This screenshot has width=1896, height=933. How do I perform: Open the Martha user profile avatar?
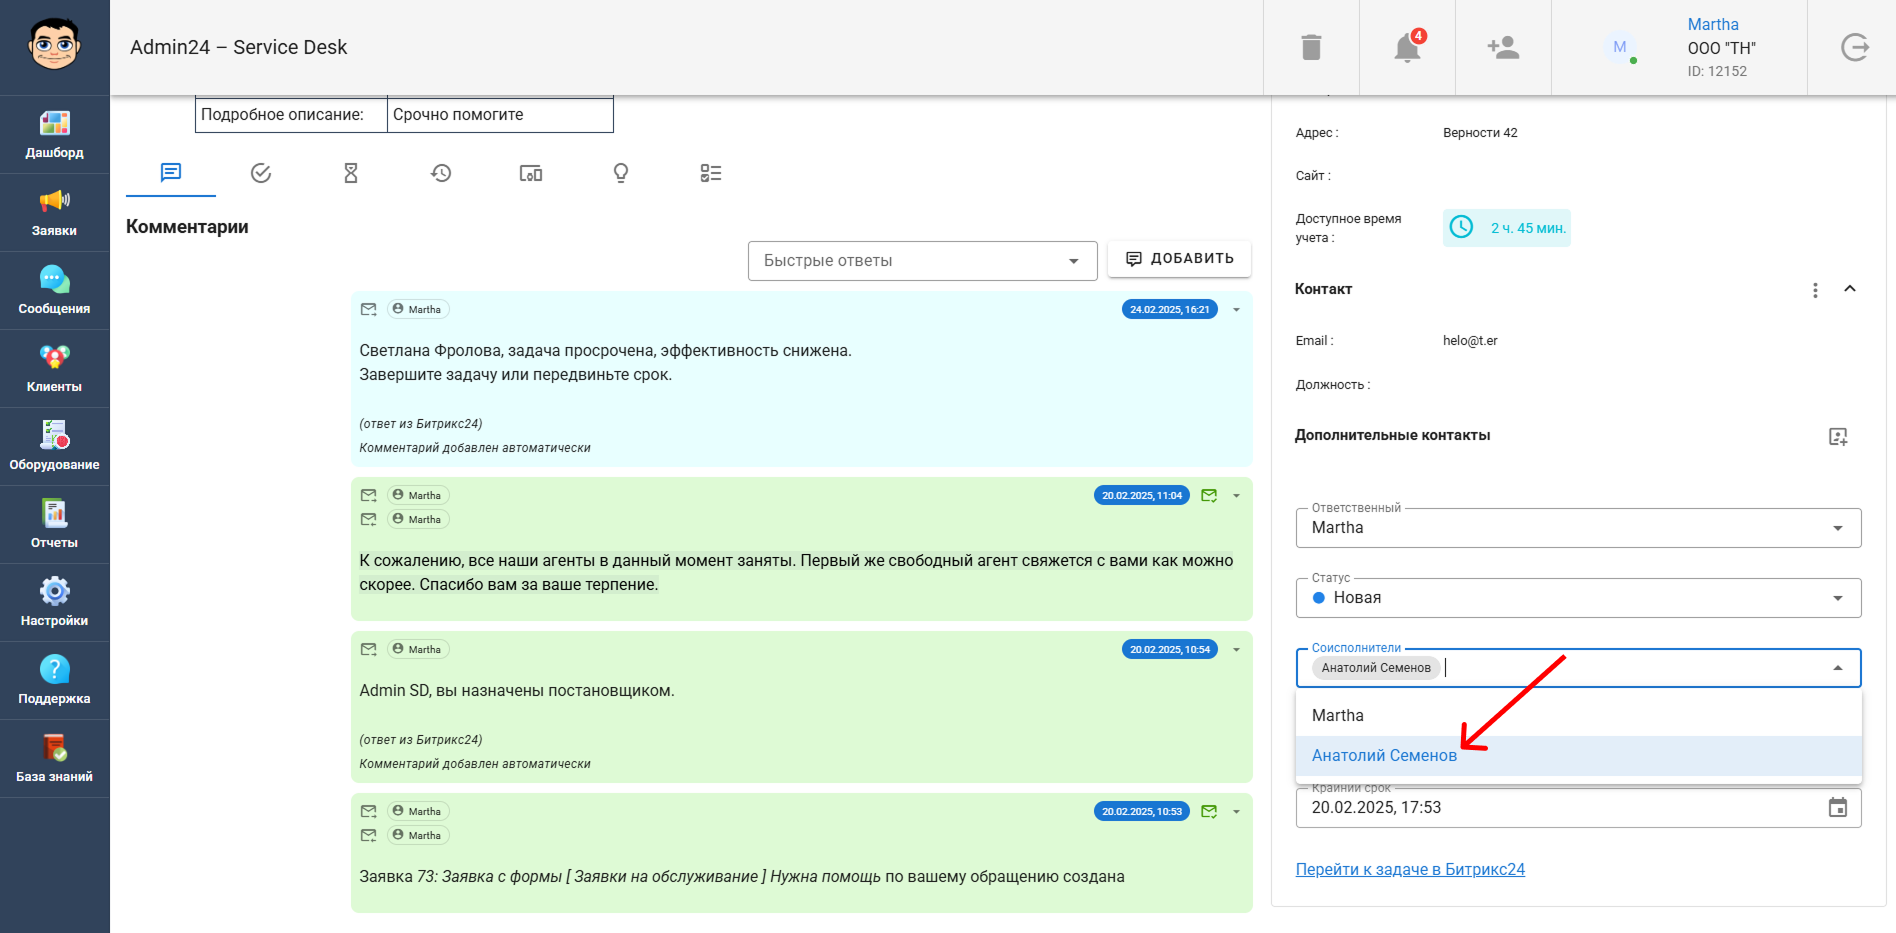[1620, 47]
